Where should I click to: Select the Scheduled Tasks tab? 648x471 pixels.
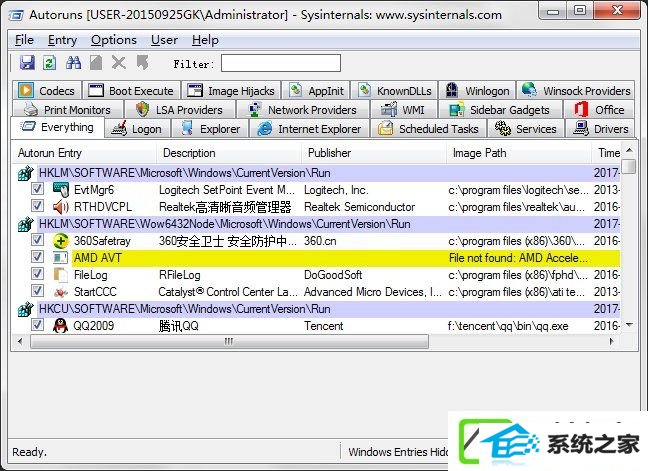(429, 129)
